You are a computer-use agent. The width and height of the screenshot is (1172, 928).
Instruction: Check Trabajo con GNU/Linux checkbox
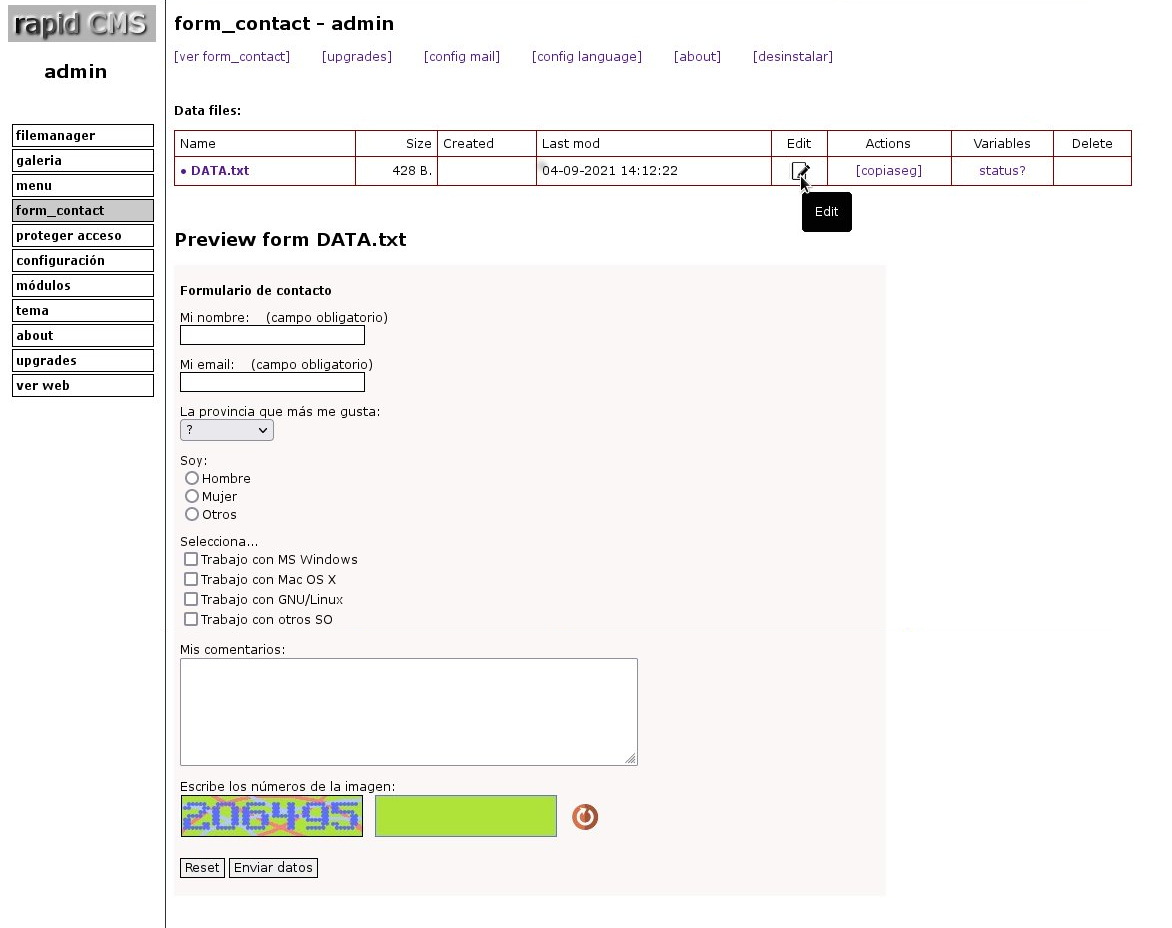[x=191, y=599]
